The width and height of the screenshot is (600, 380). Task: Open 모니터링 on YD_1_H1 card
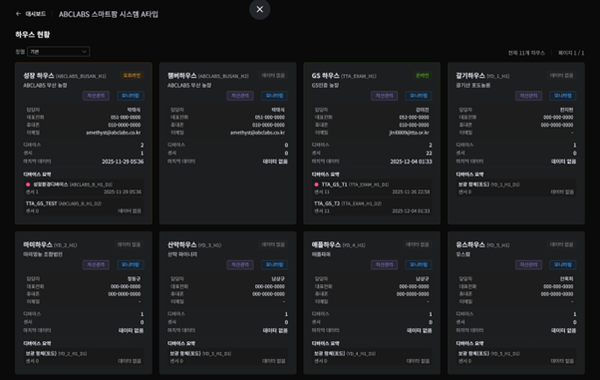563,96
